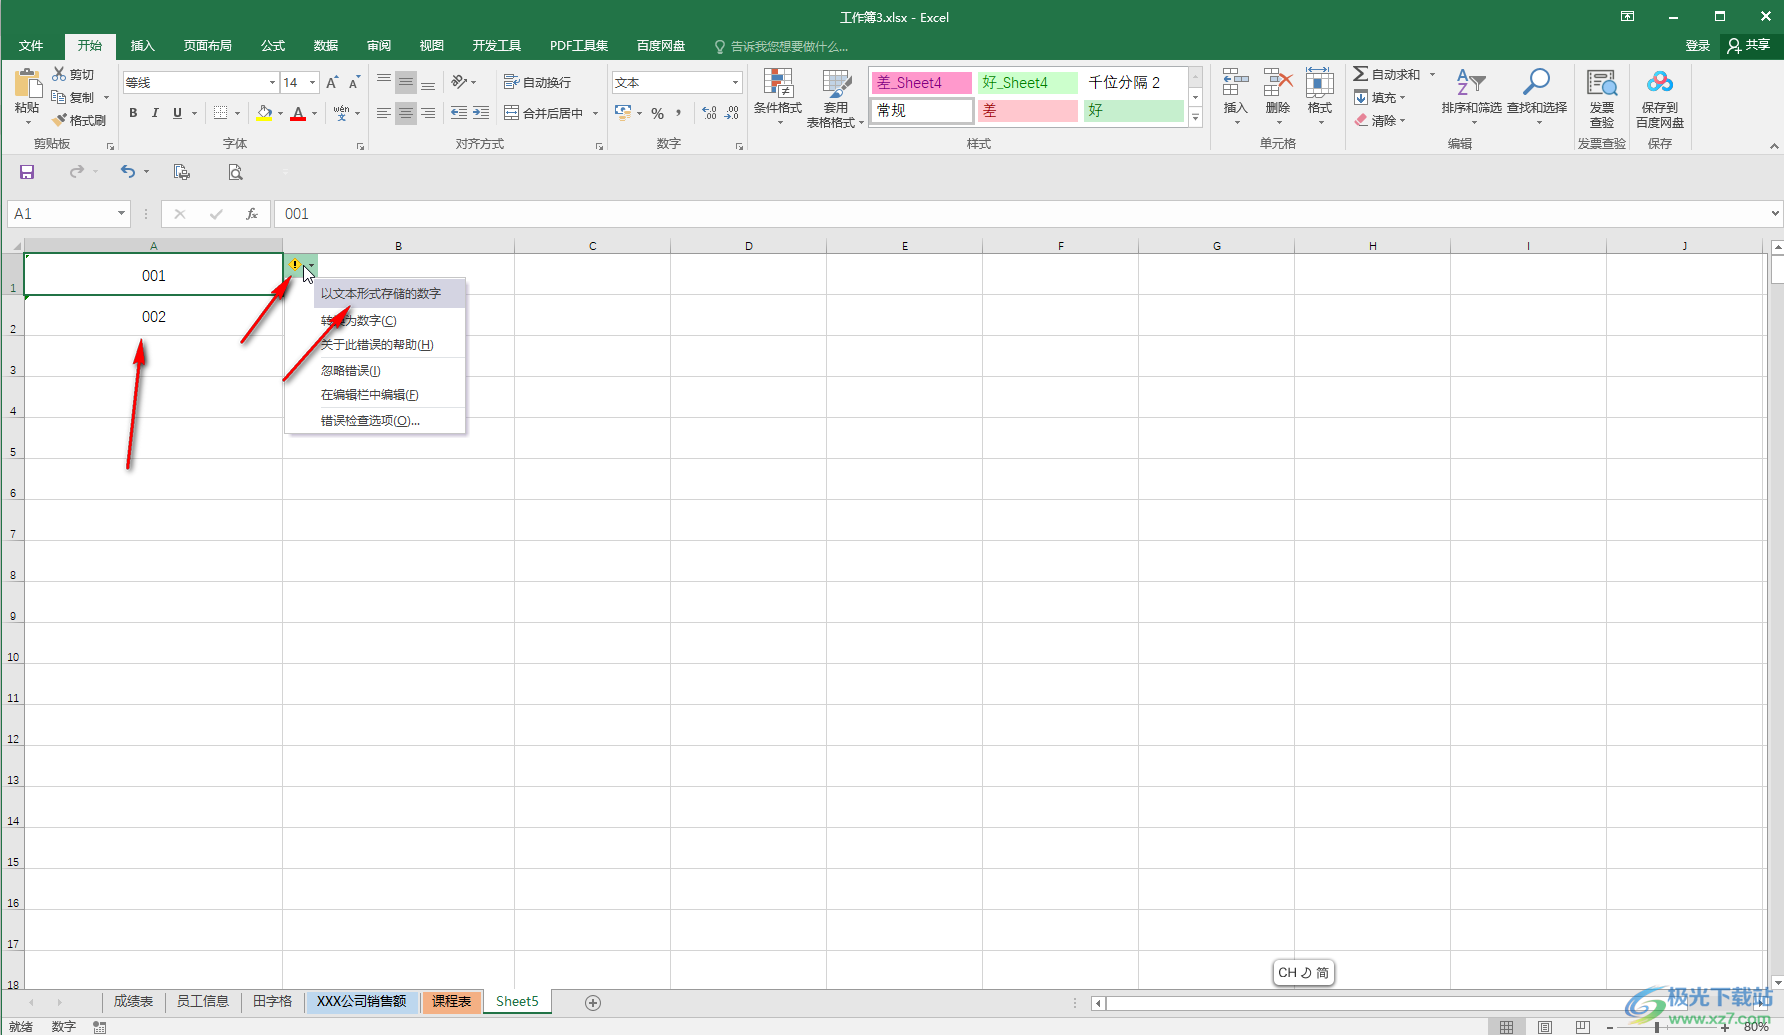The width and height of the screenshot is (1784, 1035).
Task: Apply red font color
Action: pos(298,113)
